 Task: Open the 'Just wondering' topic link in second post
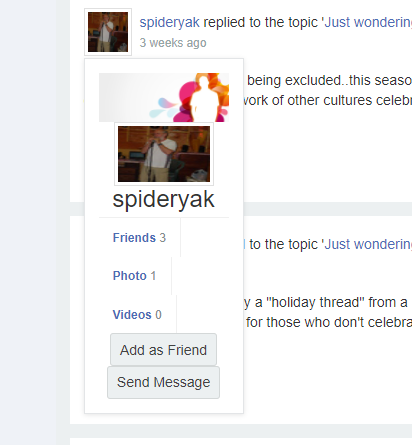coord(368,244)
